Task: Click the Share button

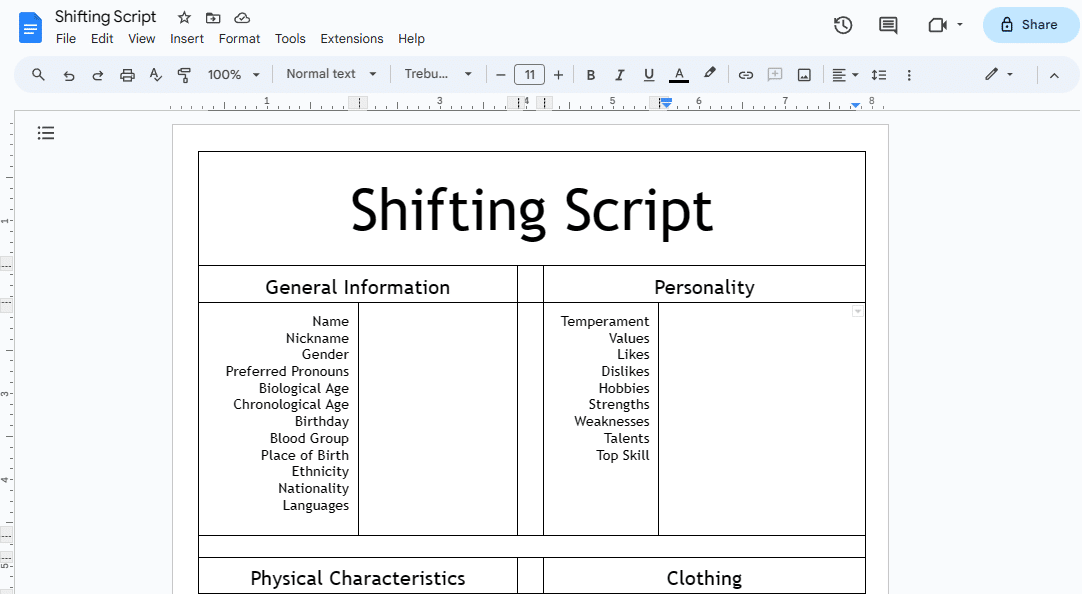Action: (x=1030, y=25)
